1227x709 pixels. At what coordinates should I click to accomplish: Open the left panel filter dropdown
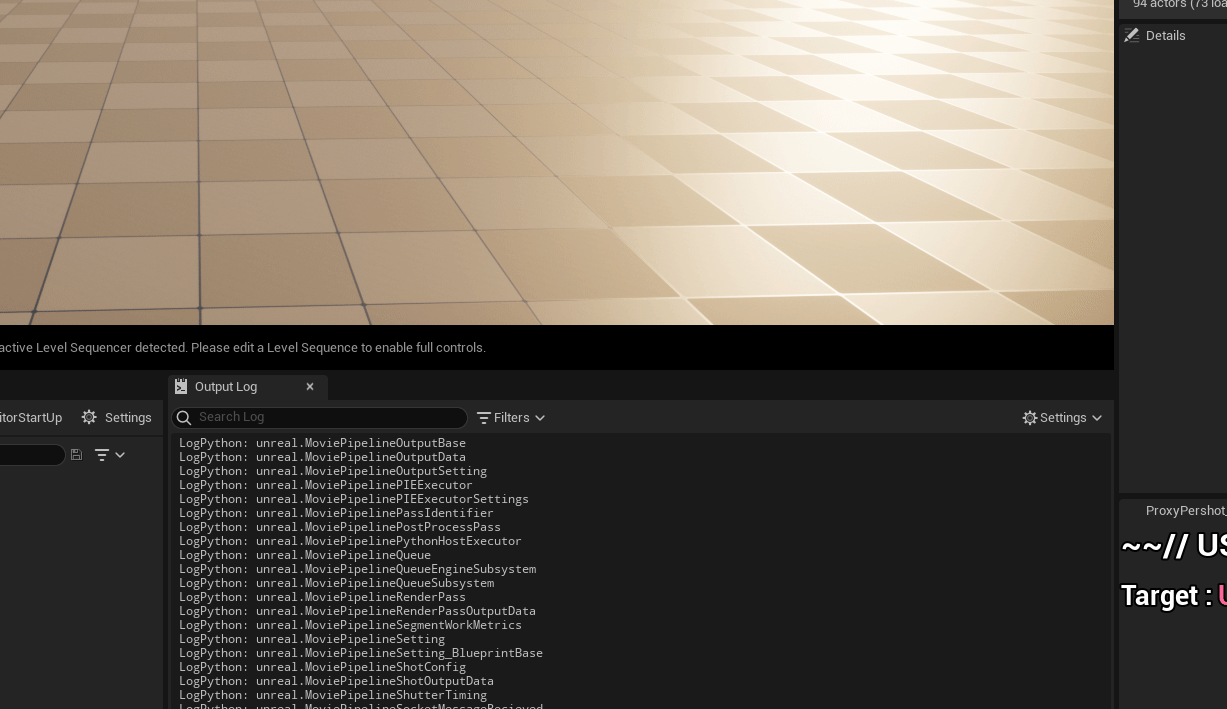110,455
